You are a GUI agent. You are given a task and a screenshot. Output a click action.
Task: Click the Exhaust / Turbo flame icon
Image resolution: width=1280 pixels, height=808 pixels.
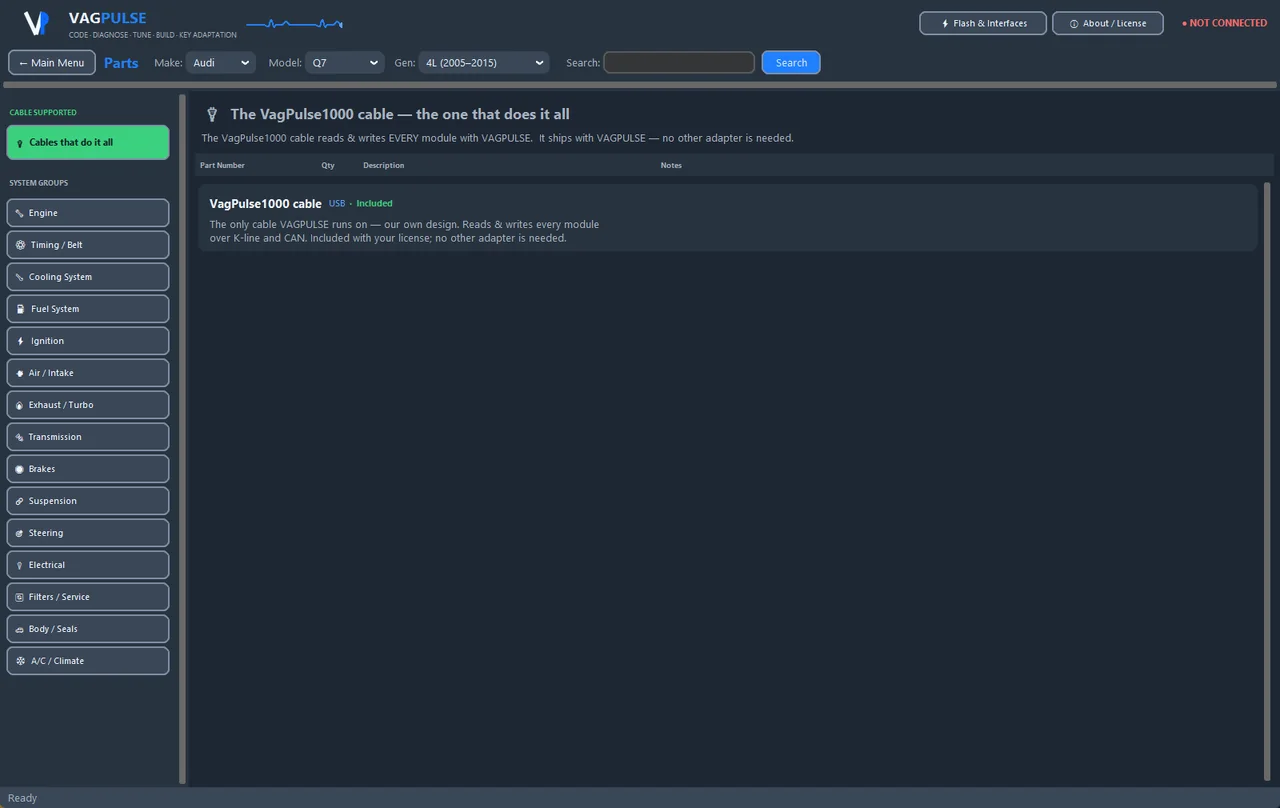point(20,405)
